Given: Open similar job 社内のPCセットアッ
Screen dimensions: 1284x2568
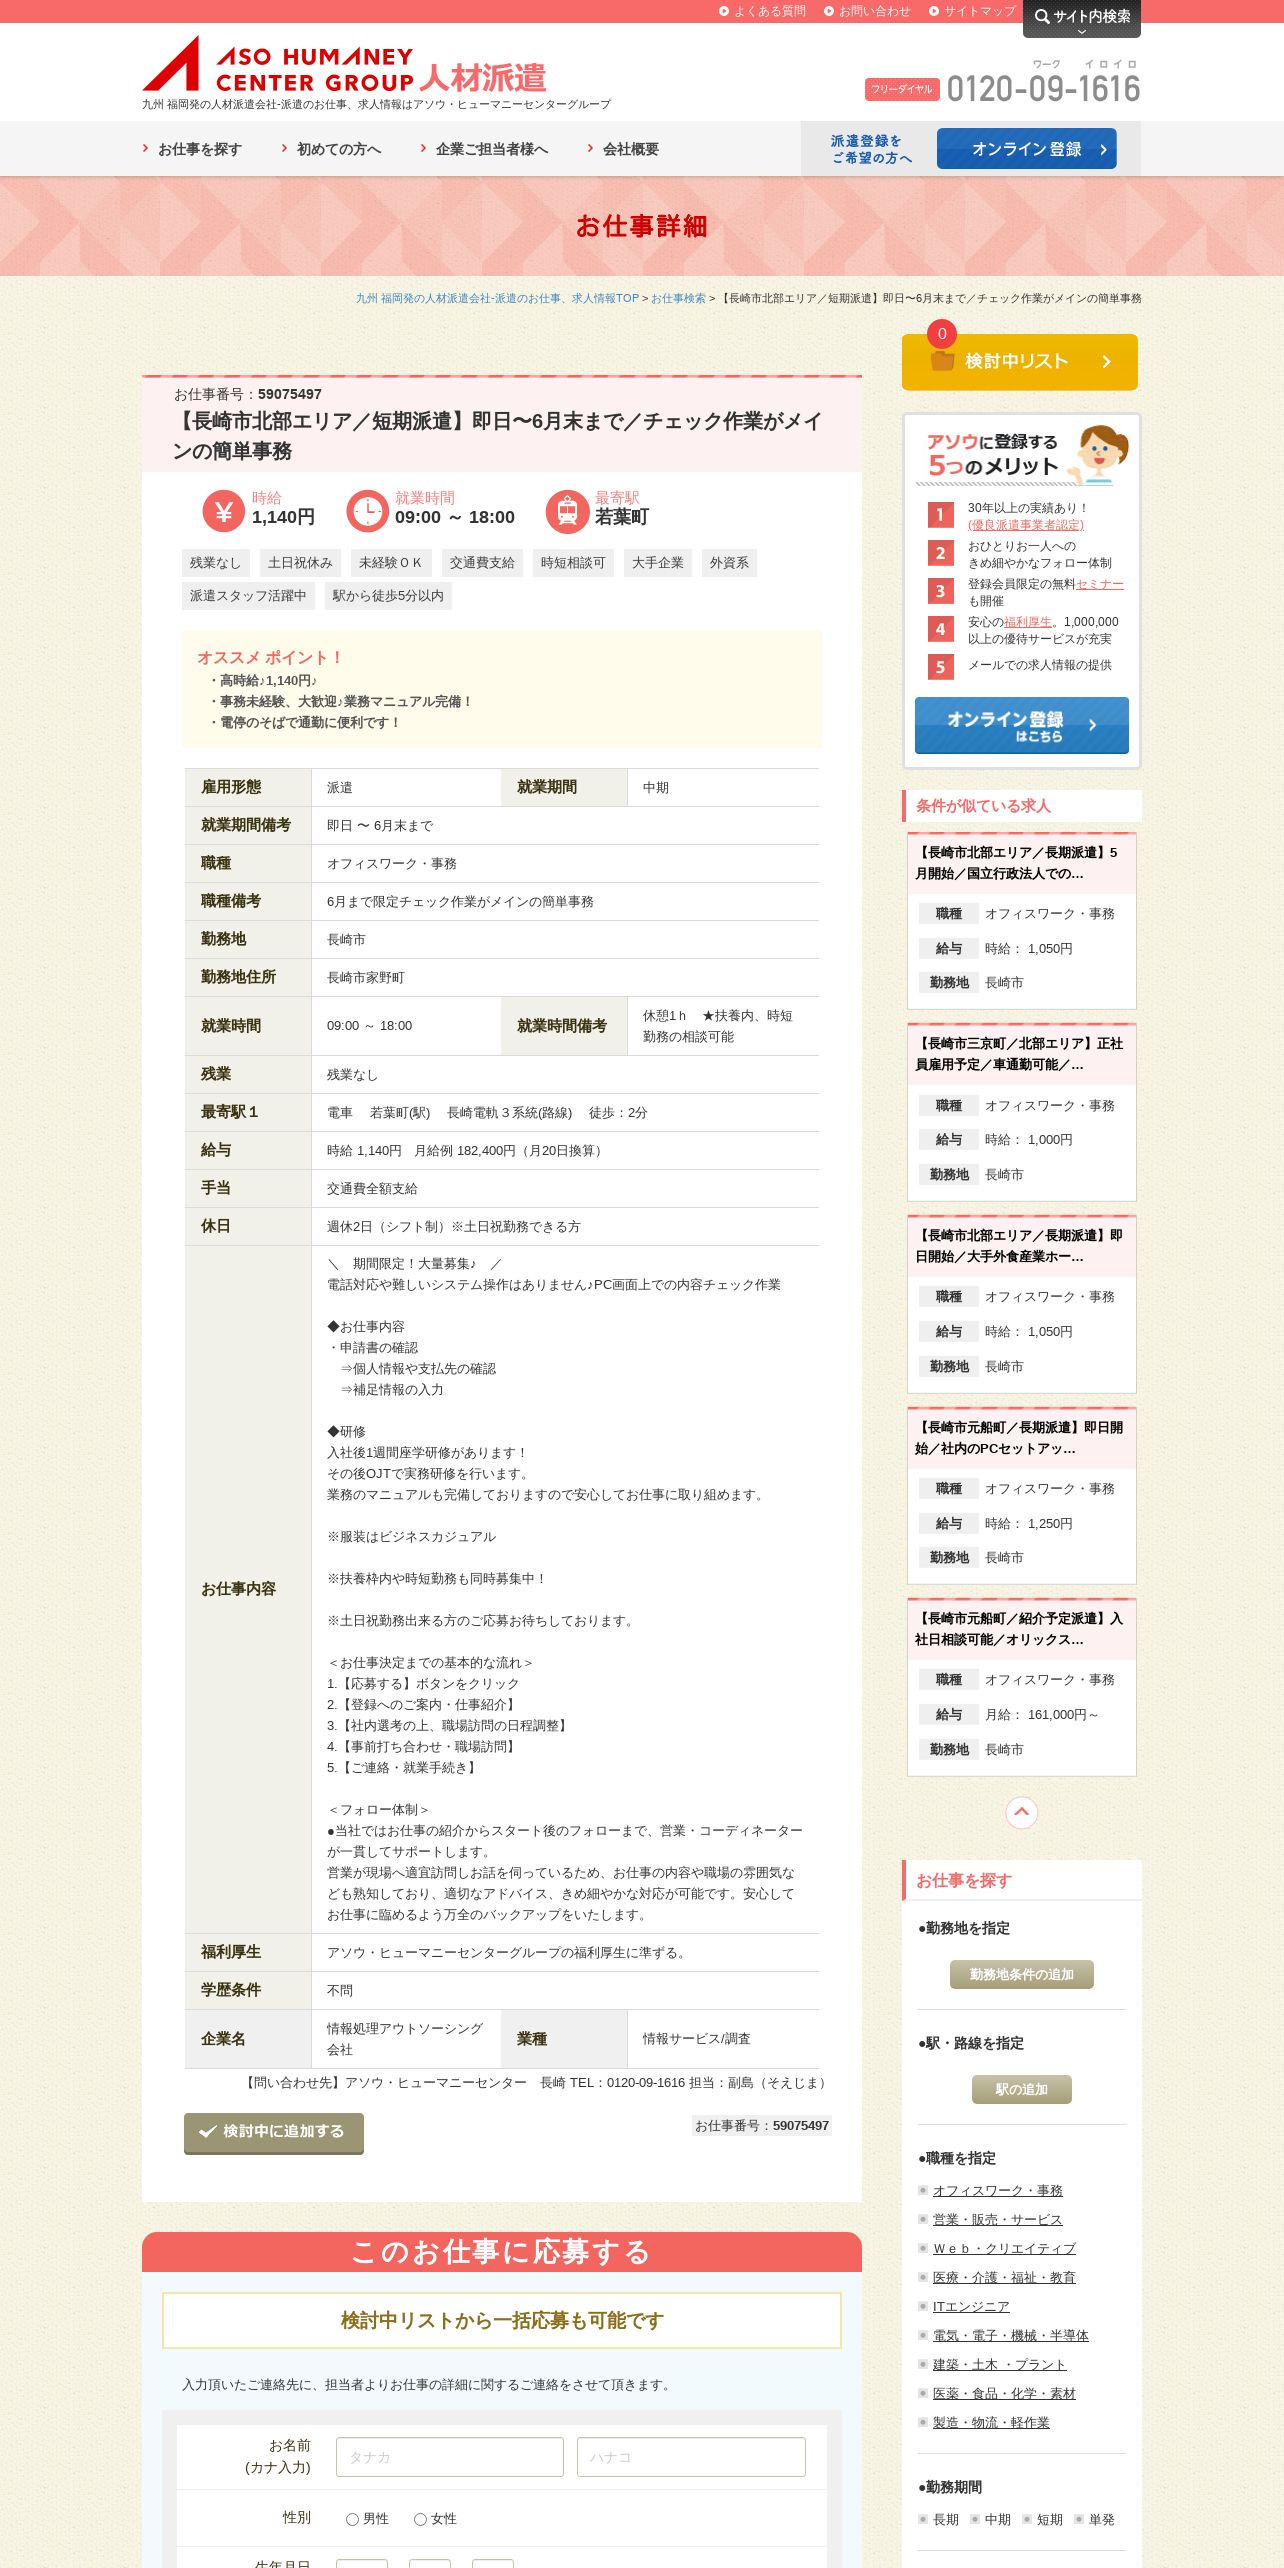Looking at the screenshot, I should (x=1020, y=1438).
